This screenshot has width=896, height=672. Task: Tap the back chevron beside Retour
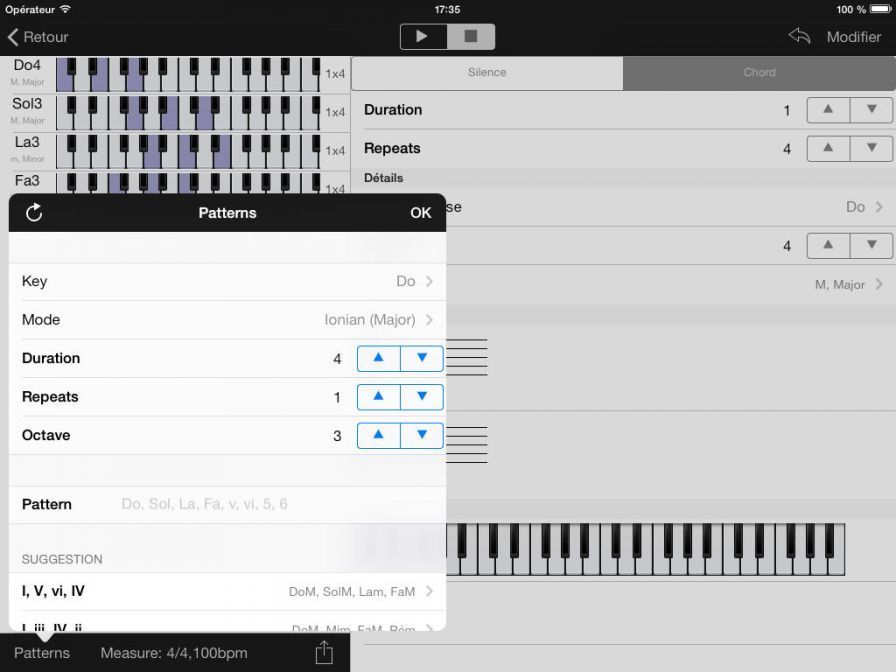coord(12,36)
